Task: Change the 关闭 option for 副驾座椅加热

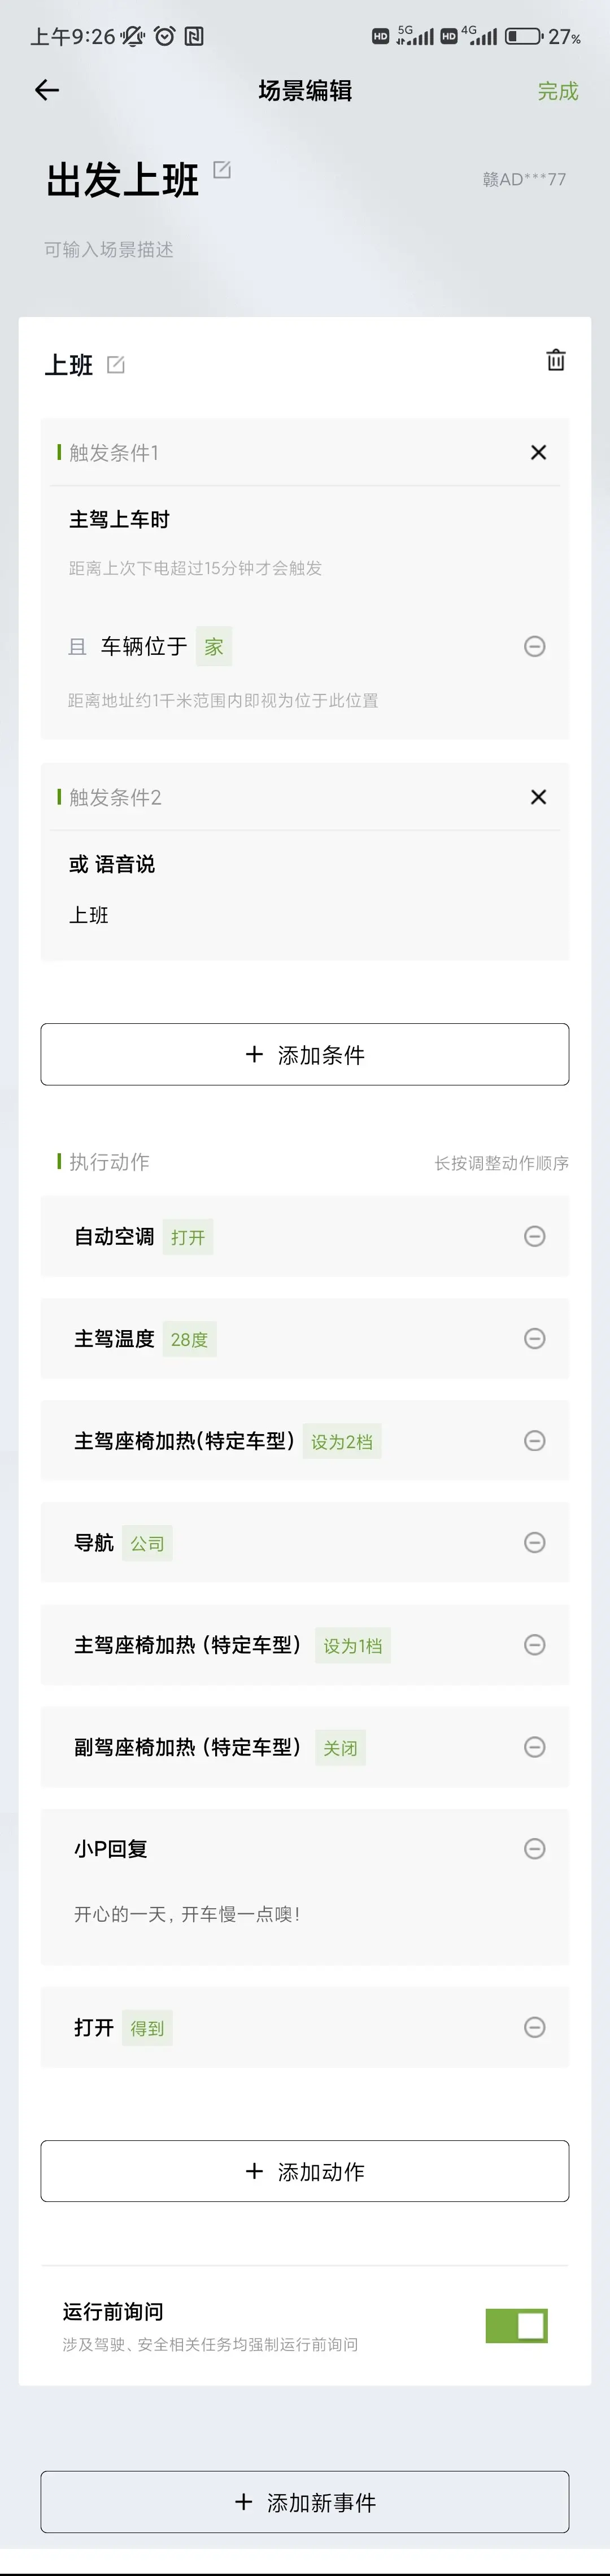Action: pyautogui.click(x=340, y=1748)
